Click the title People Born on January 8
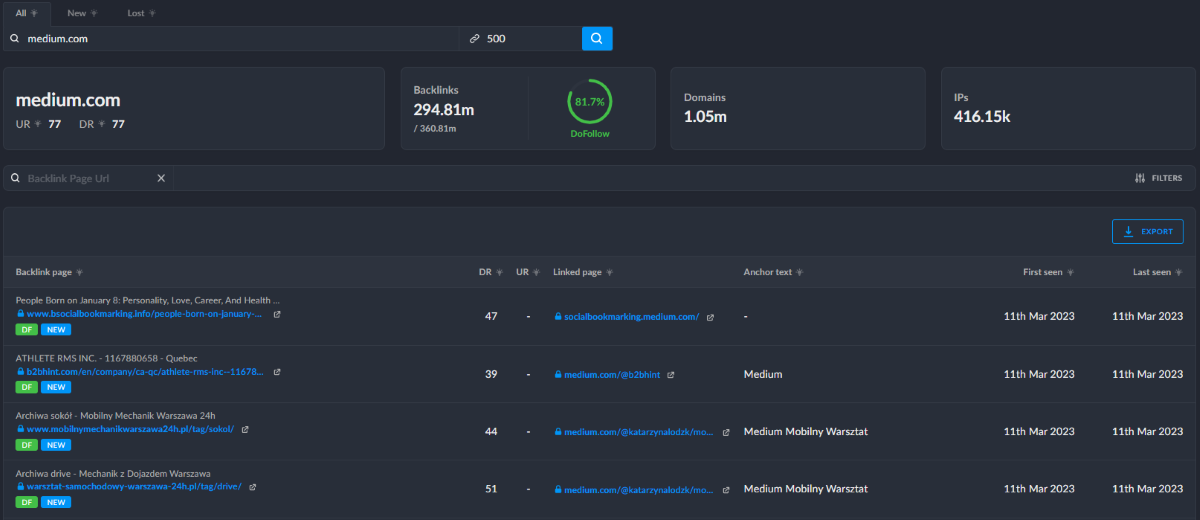Image resolution: width=1200 pixels, height=520 pixels. point(148,300)
